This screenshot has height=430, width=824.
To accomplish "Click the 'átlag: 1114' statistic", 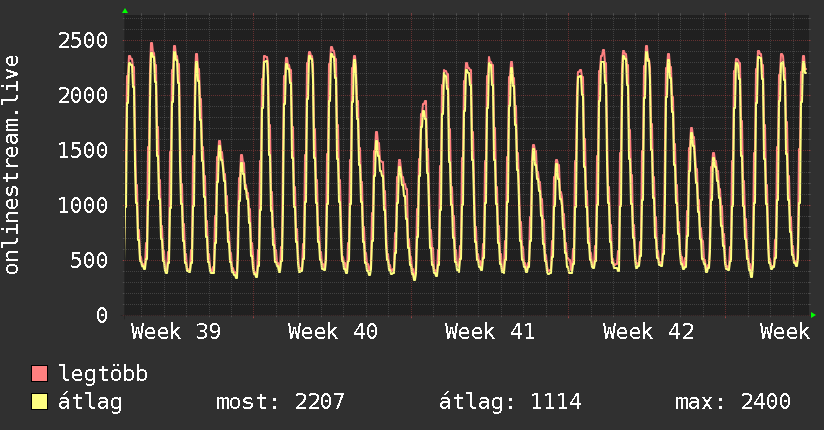I will tap(510, 402).
